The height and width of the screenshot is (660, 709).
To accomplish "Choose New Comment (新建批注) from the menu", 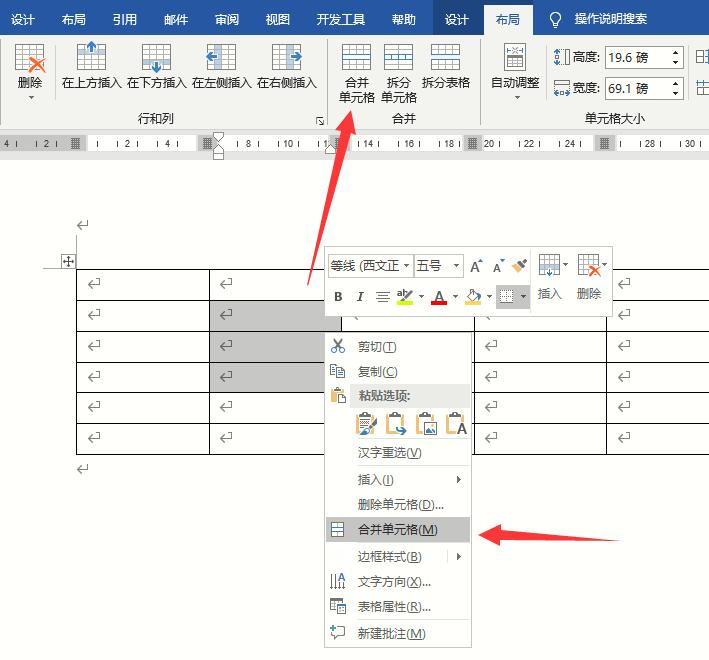I will 398,633.
